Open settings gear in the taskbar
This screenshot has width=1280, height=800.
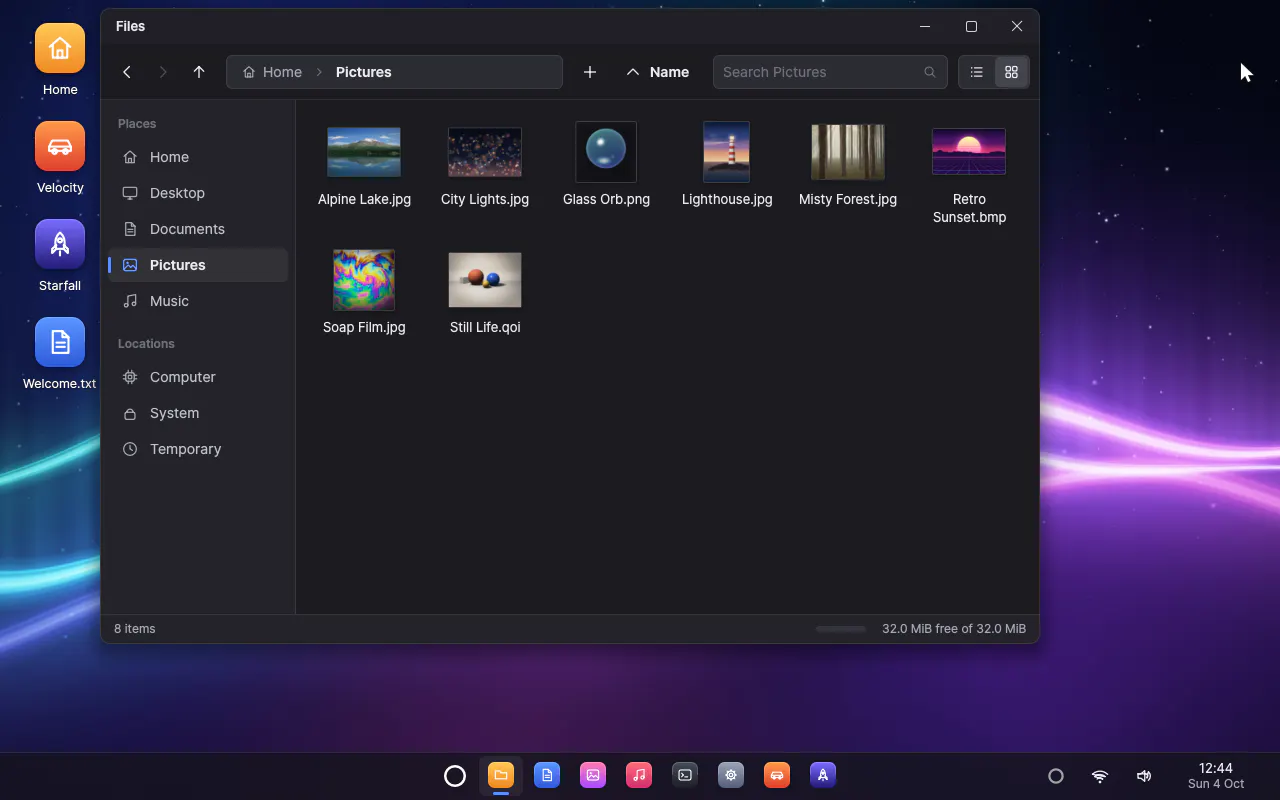[731, 776]
